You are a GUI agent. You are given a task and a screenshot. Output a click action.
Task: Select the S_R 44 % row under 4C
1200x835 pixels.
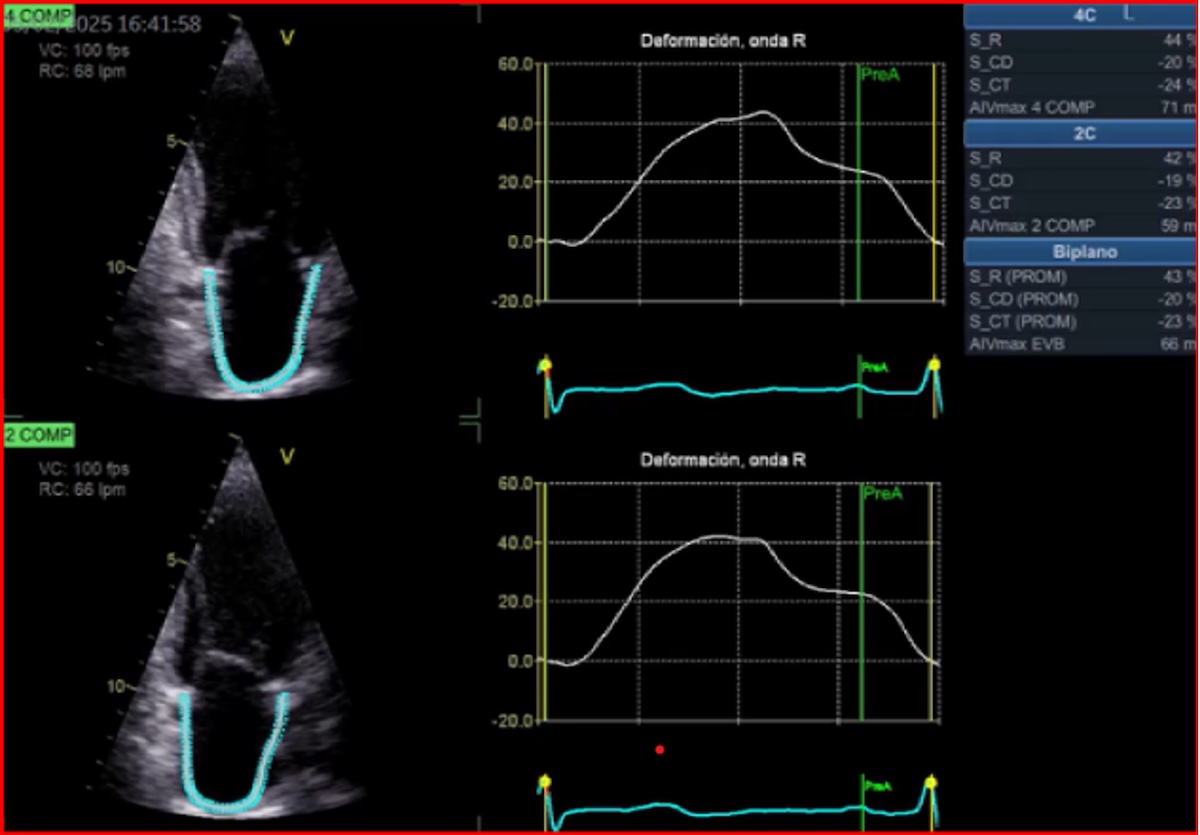tap(1082, 41)
